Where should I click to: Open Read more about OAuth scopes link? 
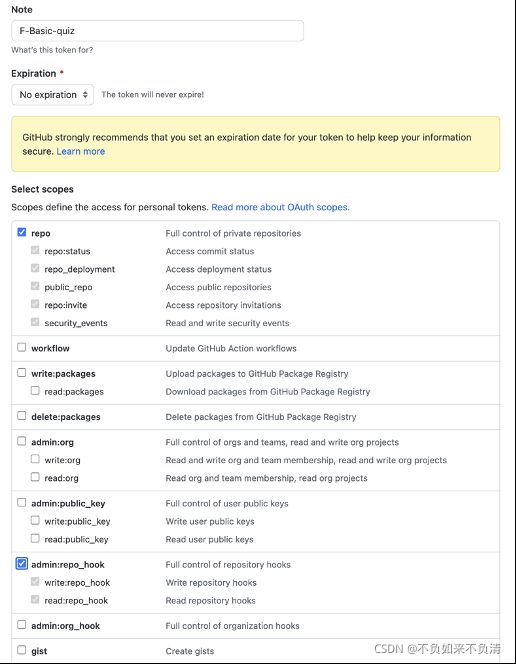click(280, 207)
